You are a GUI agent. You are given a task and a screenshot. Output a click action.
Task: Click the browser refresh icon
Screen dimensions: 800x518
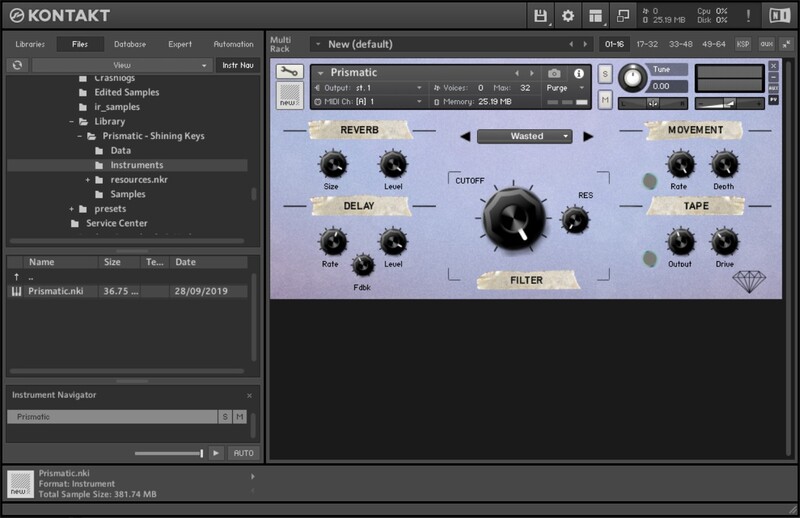click(x=17, y=65)
